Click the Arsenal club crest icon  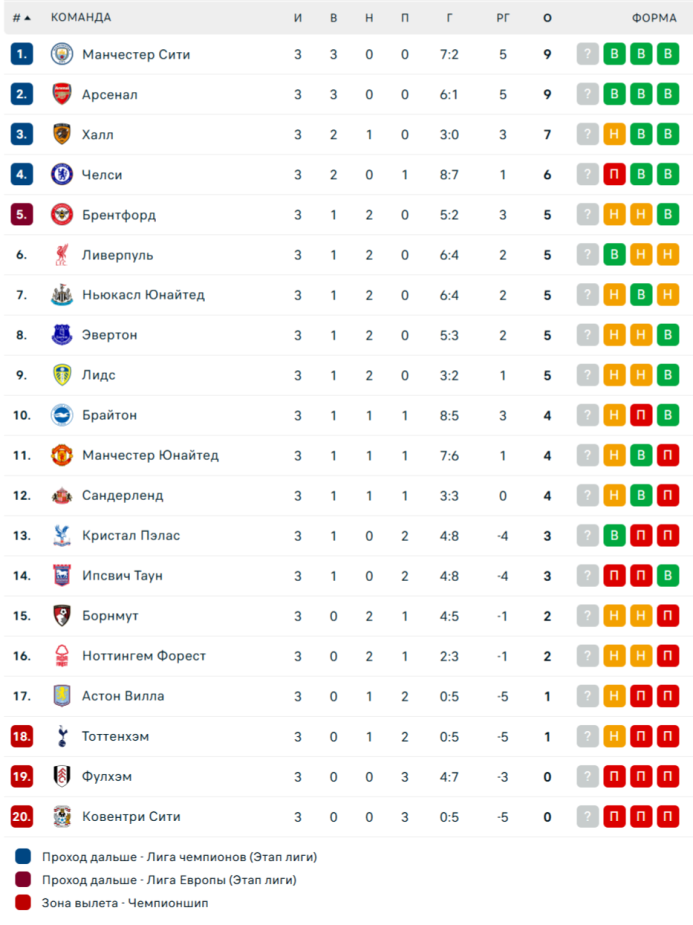coord(61,94)
